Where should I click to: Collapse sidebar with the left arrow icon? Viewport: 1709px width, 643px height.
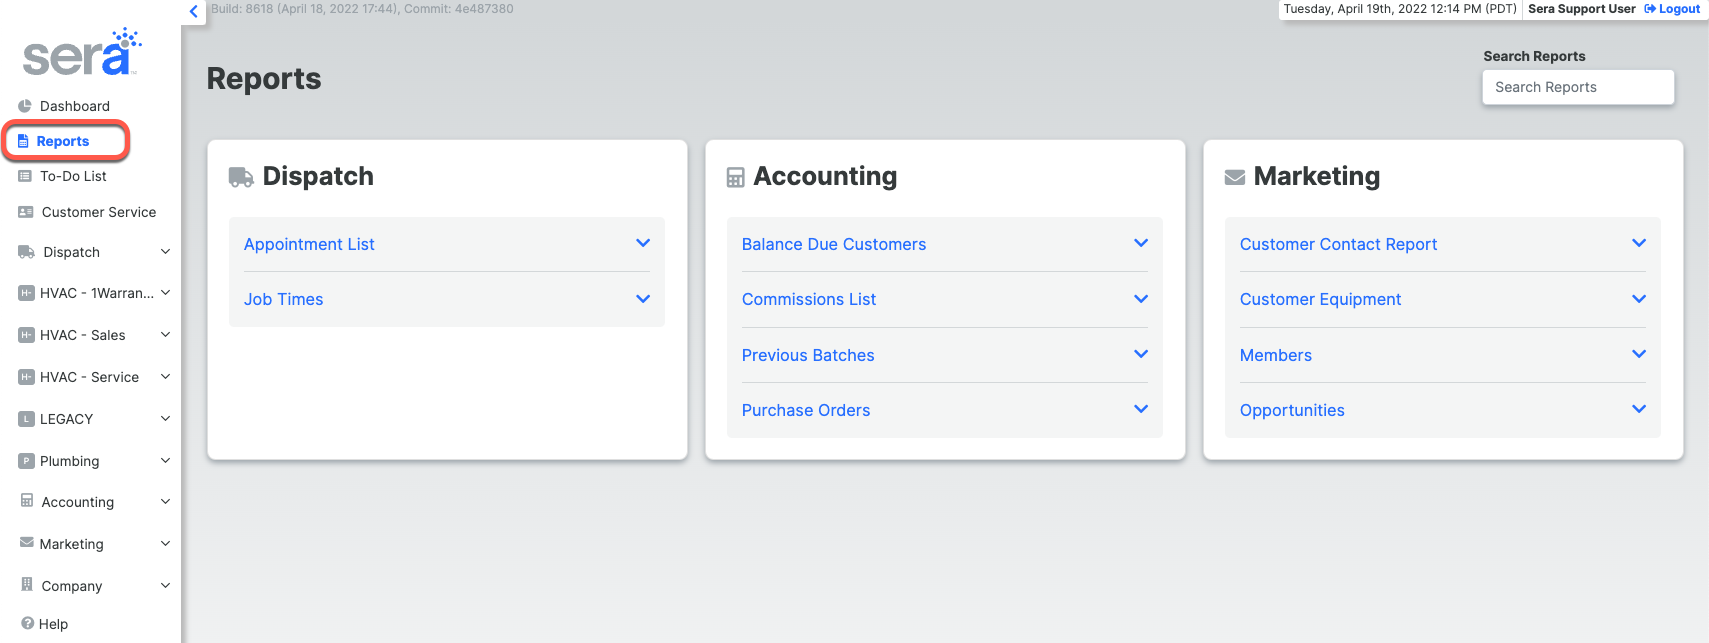[x=194, y=12]
